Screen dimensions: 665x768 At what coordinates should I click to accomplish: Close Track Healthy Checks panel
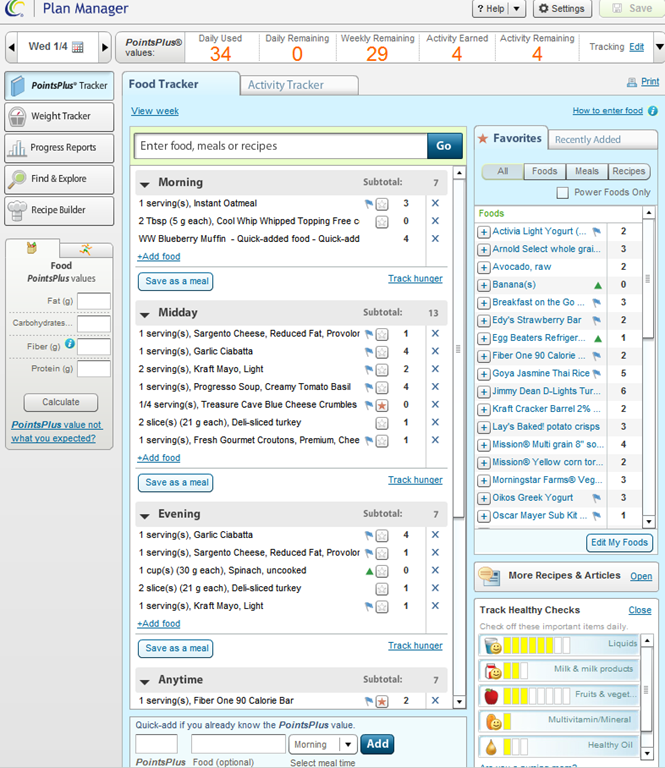[640, 610]
